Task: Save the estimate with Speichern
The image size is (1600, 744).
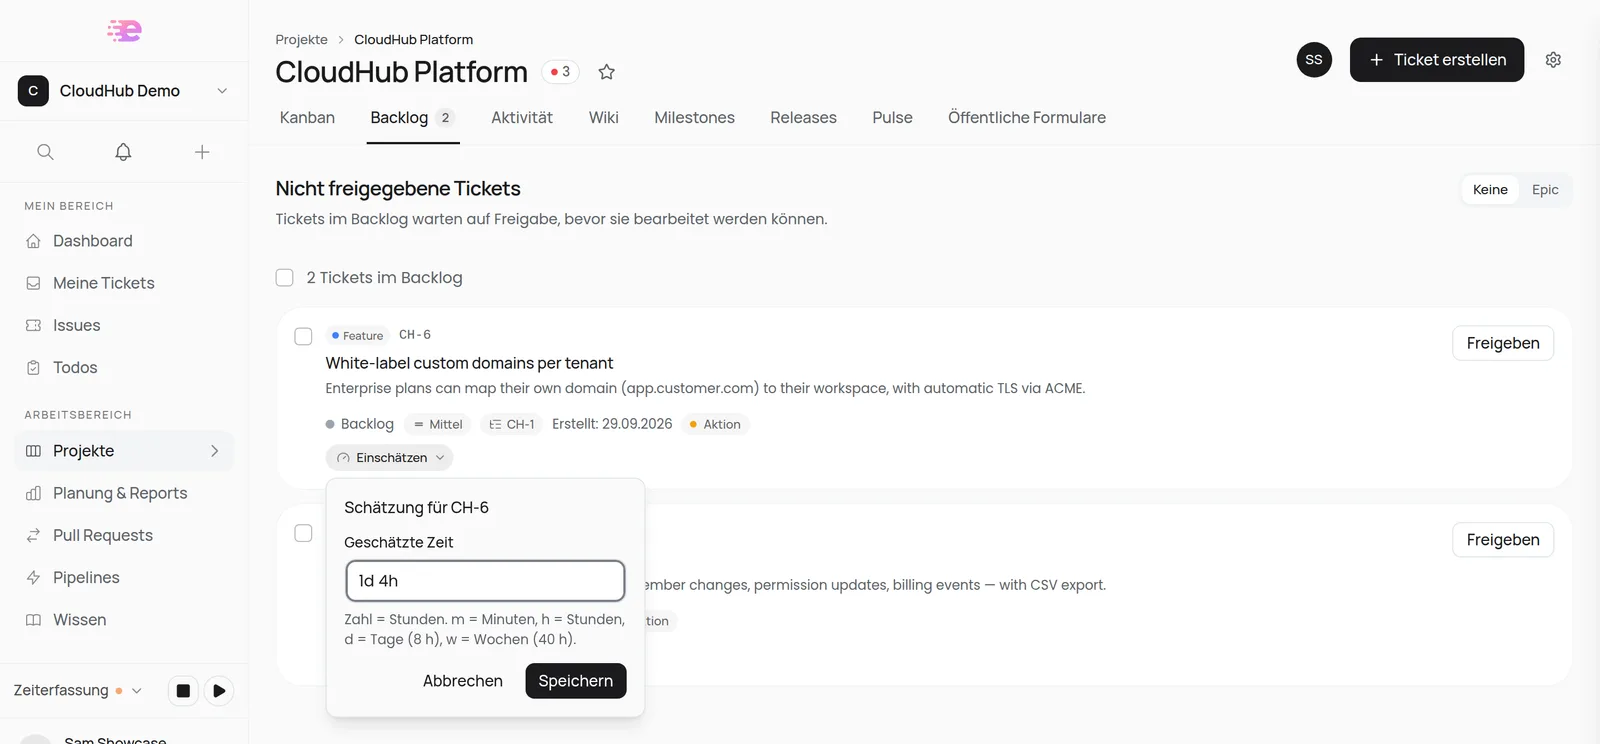Action: pos(576,681)
